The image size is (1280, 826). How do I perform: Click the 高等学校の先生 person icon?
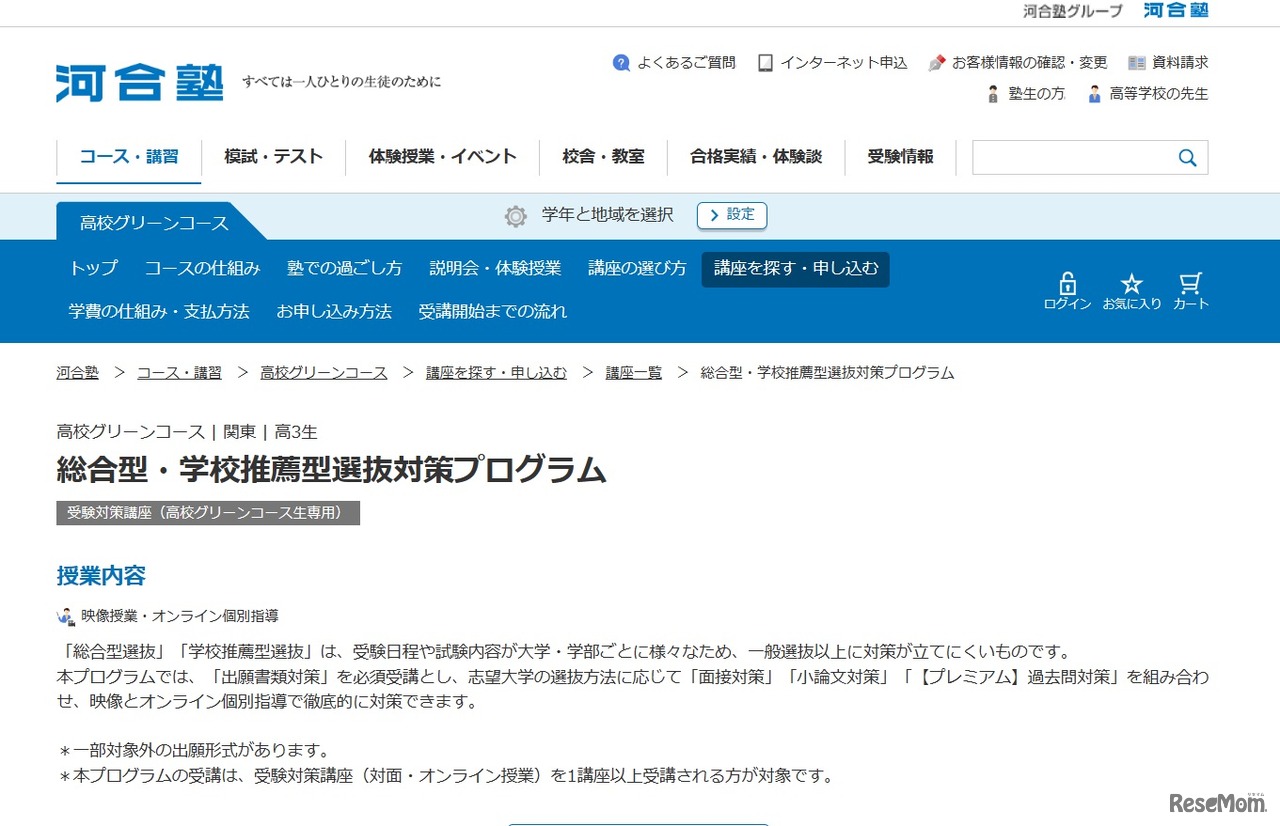pos(1095,94)
